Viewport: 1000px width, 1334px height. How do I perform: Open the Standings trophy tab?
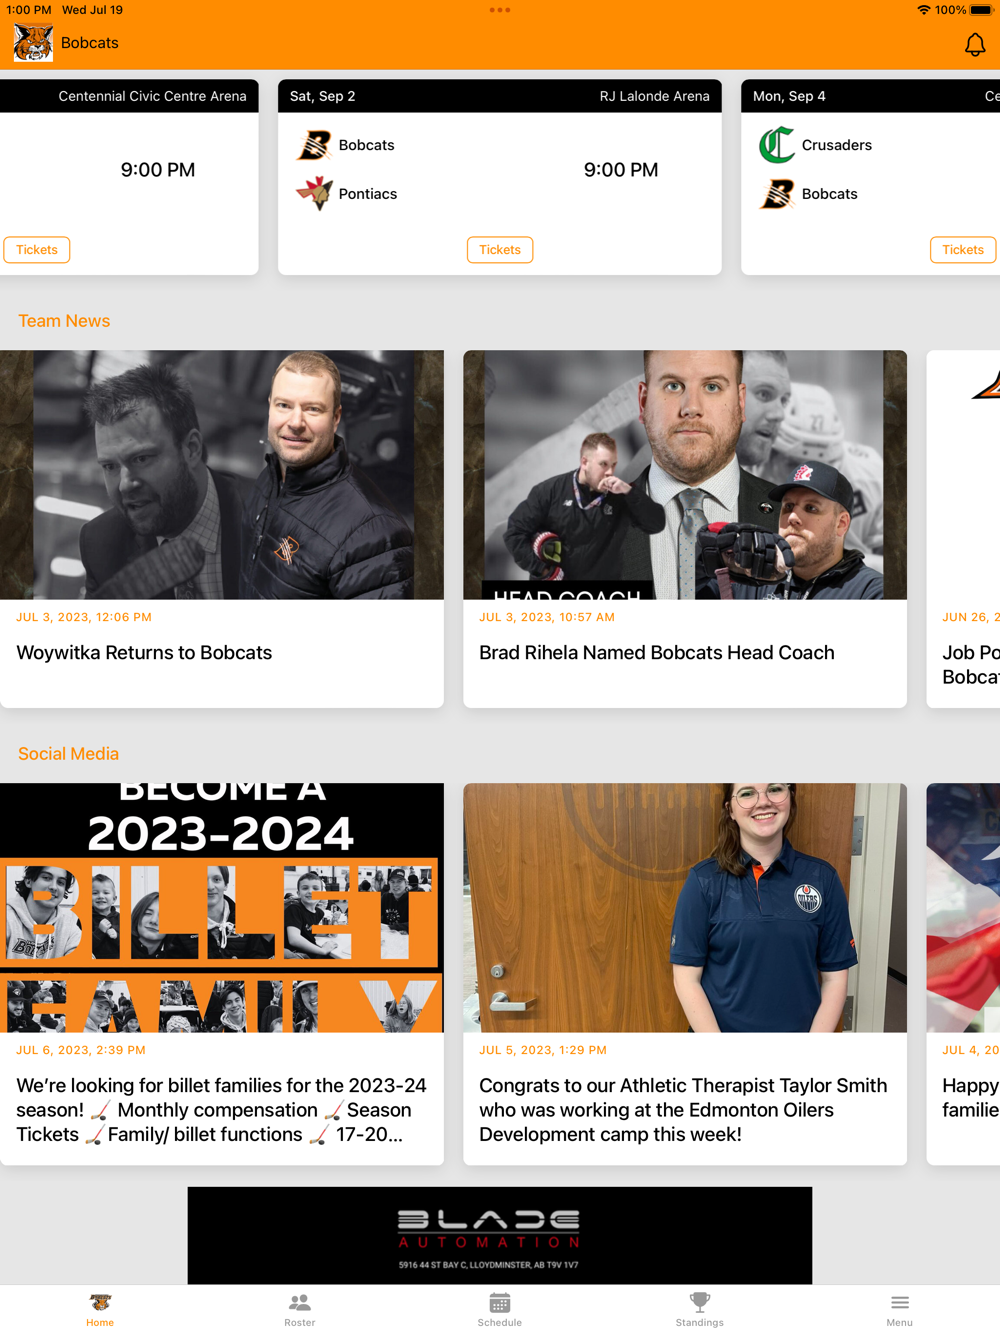[x=699, y=1310]
